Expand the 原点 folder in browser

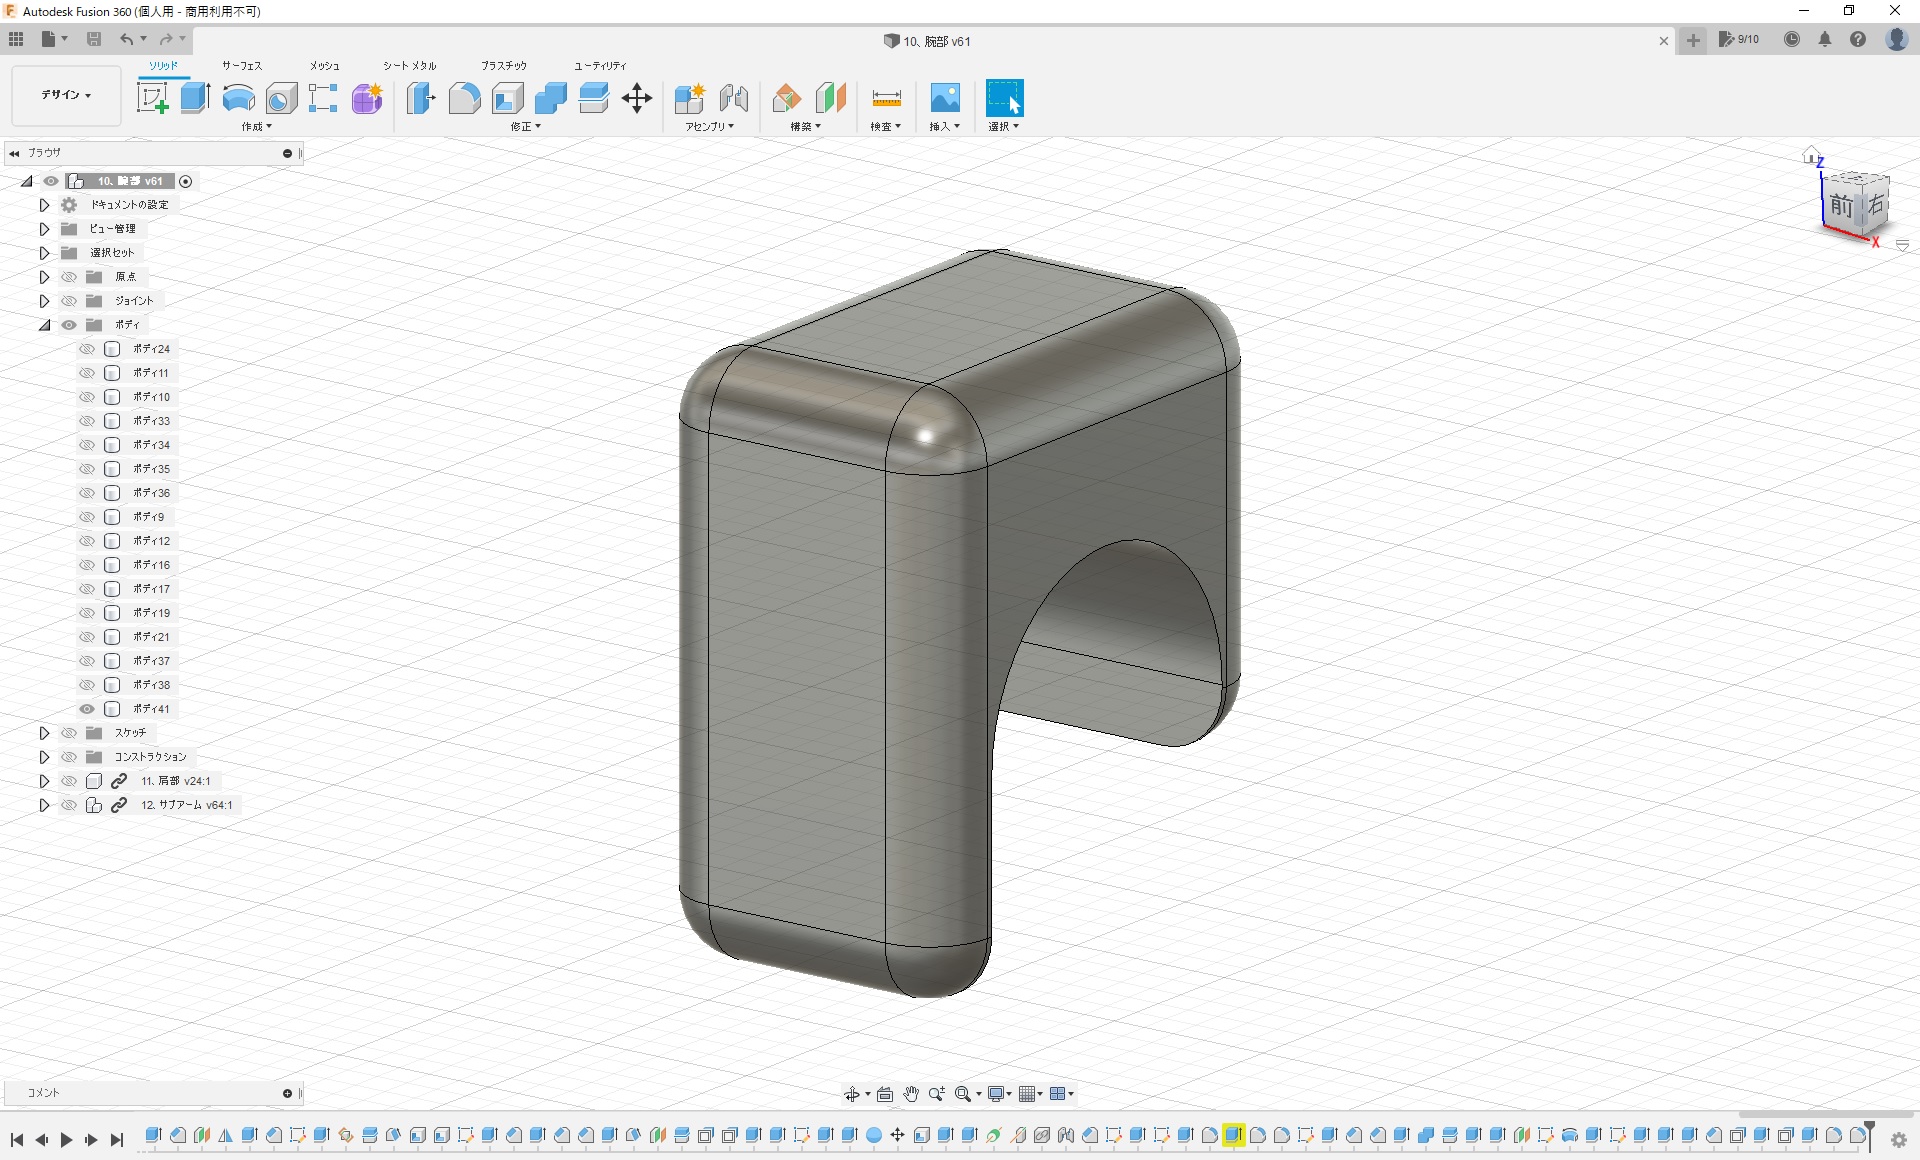[44, 277]
